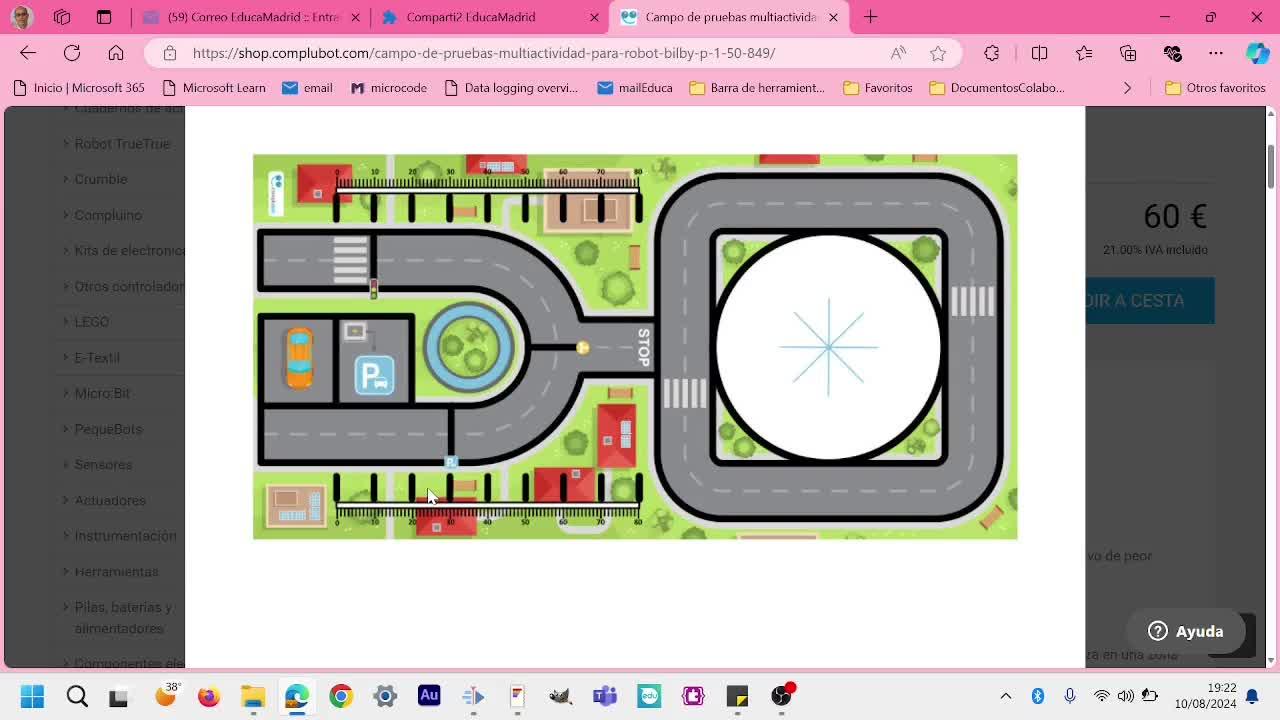Viewport: 1280px width, 720px height.
Task: Expand the Sensores category
Action: pyautogui.click(x=103, y=464)
